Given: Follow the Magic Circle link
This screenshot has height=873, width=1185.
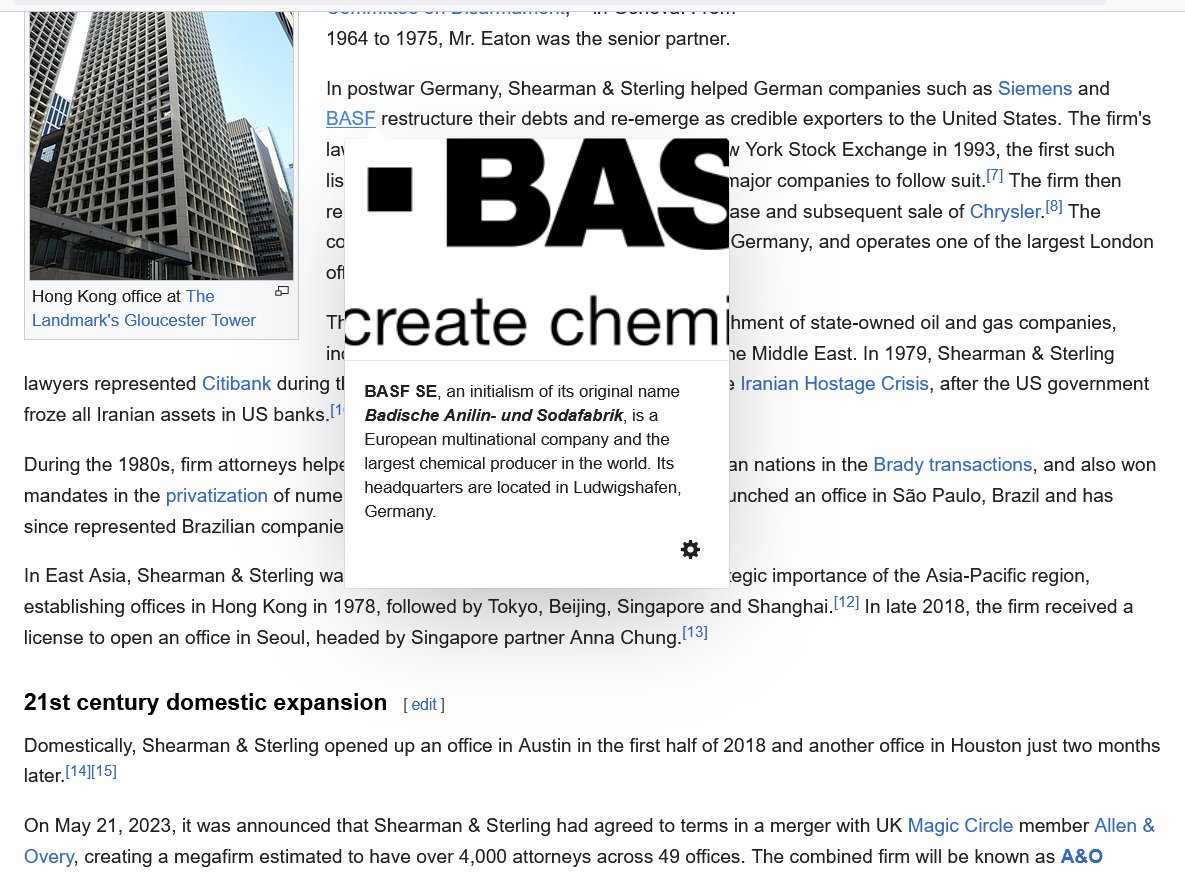Looking at the screenshot, I should (x=960, y=825).
